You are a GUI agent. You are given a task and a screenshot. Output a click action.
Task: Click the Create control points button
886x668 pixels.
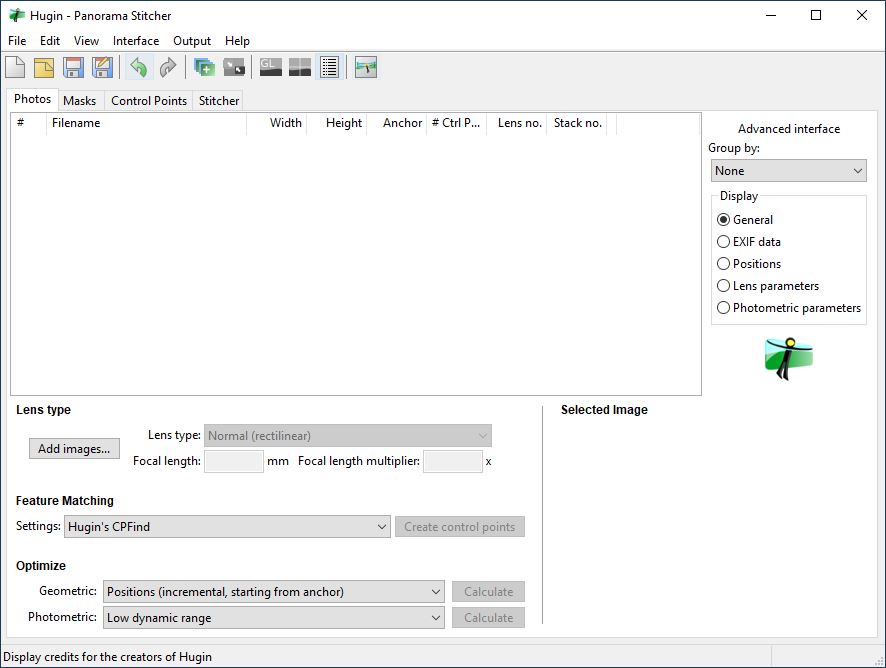coord(459,527)
